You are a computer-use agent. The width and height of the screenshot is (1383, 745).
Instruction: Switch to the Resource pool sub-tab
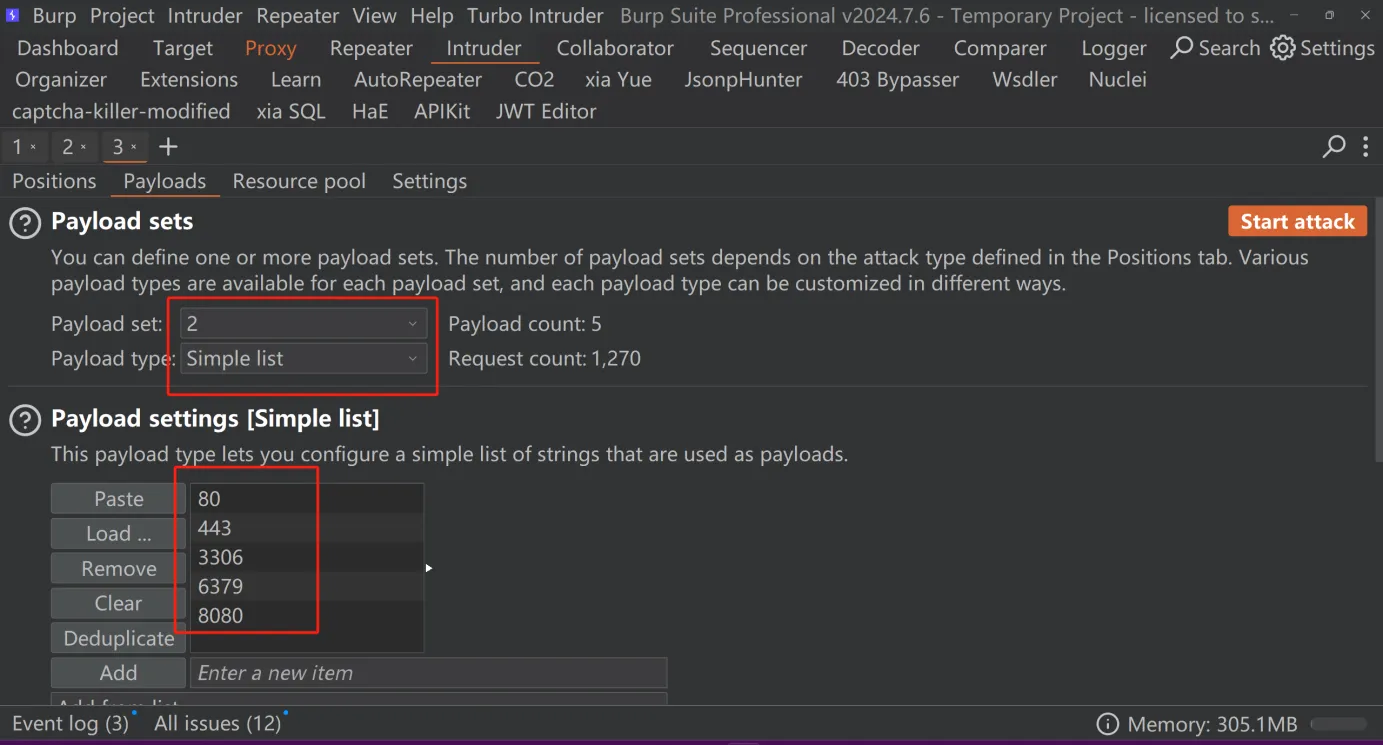(x=299, y=181)
